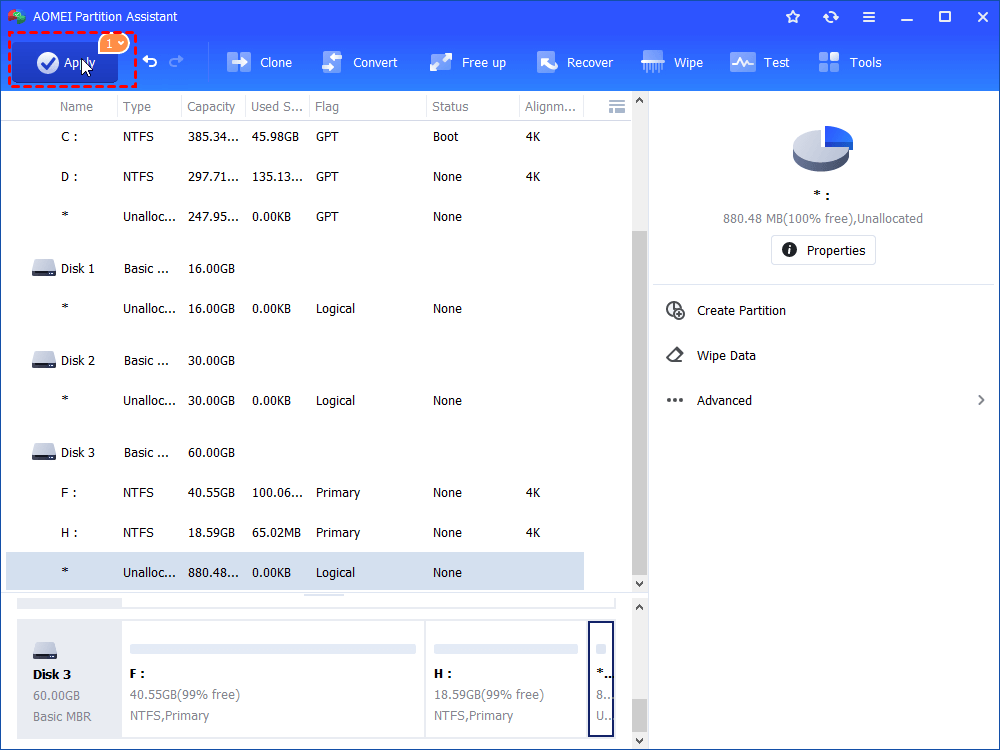
Task: Select the 30.00GB unallocated row
Action: pyautogui.click(x=295, y=401)
